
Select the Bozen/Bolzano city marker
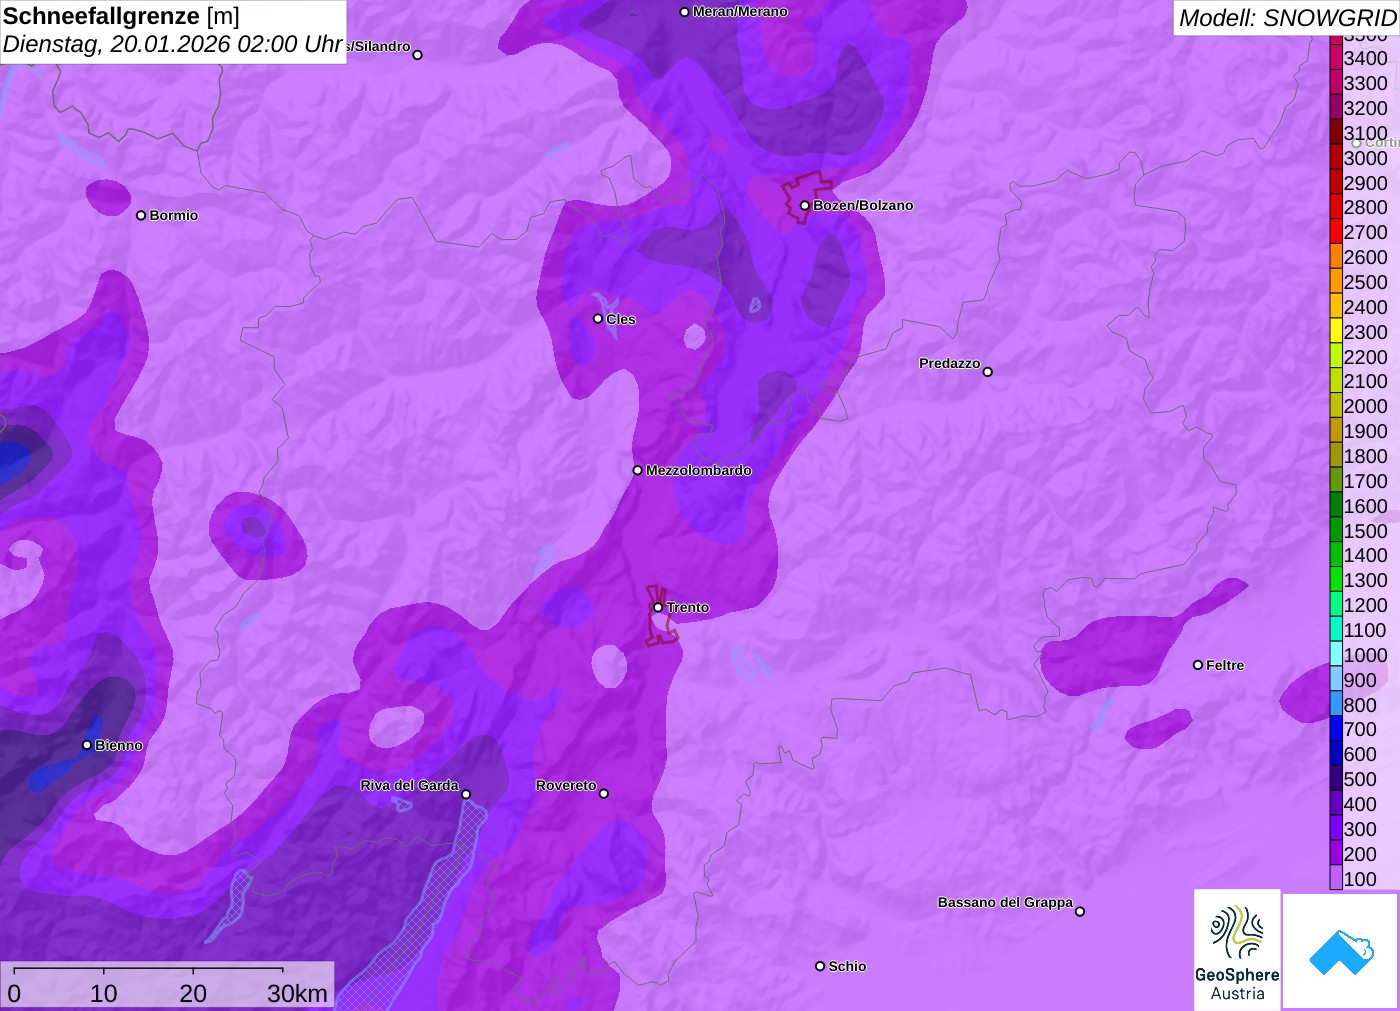[804, 206]
